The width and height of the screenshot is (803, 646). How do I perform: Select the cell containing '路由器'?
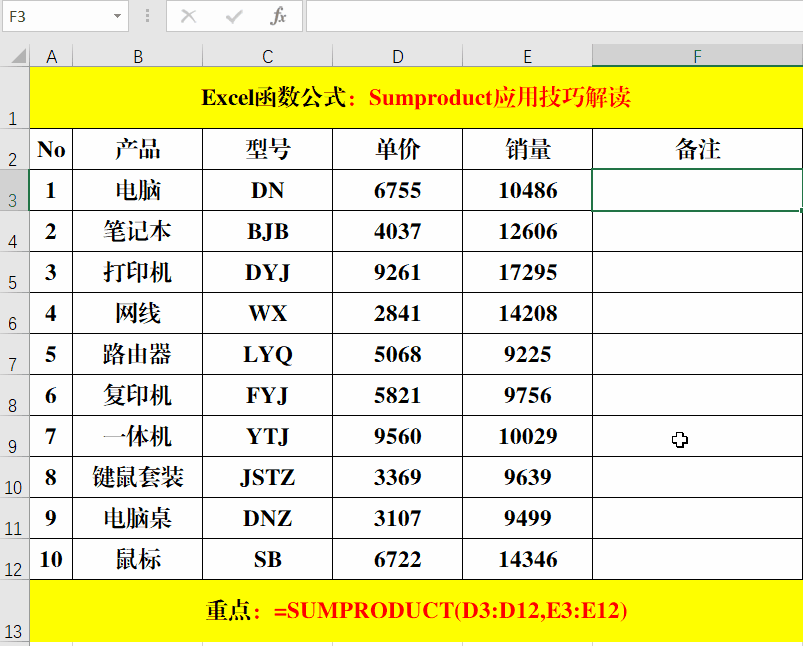[138, 354]
